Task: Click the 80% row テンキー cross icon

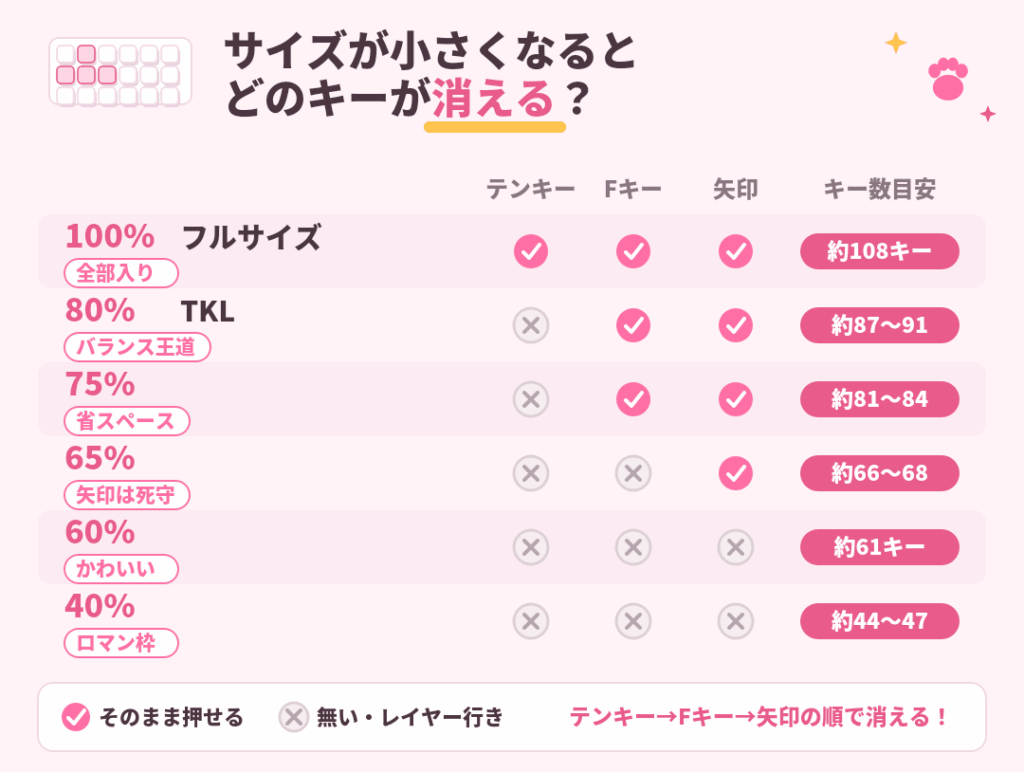Action: tap(531, 325)
